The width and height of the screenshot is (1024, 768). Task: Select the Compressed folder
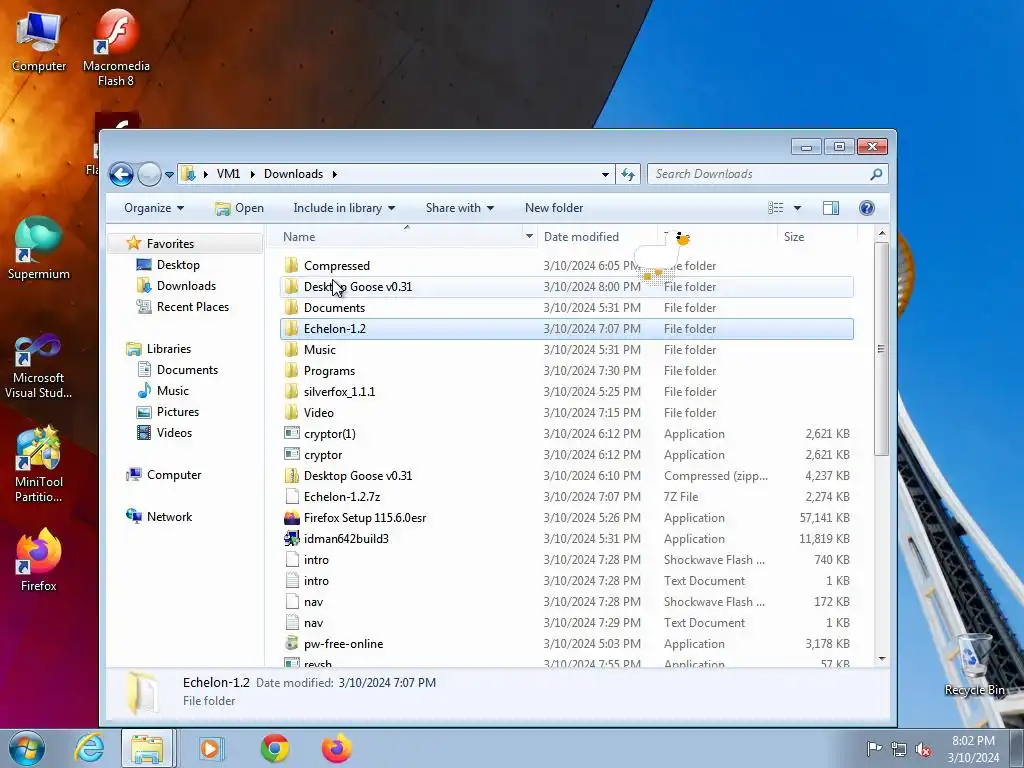pyautogui.click(x=567, y=266)
